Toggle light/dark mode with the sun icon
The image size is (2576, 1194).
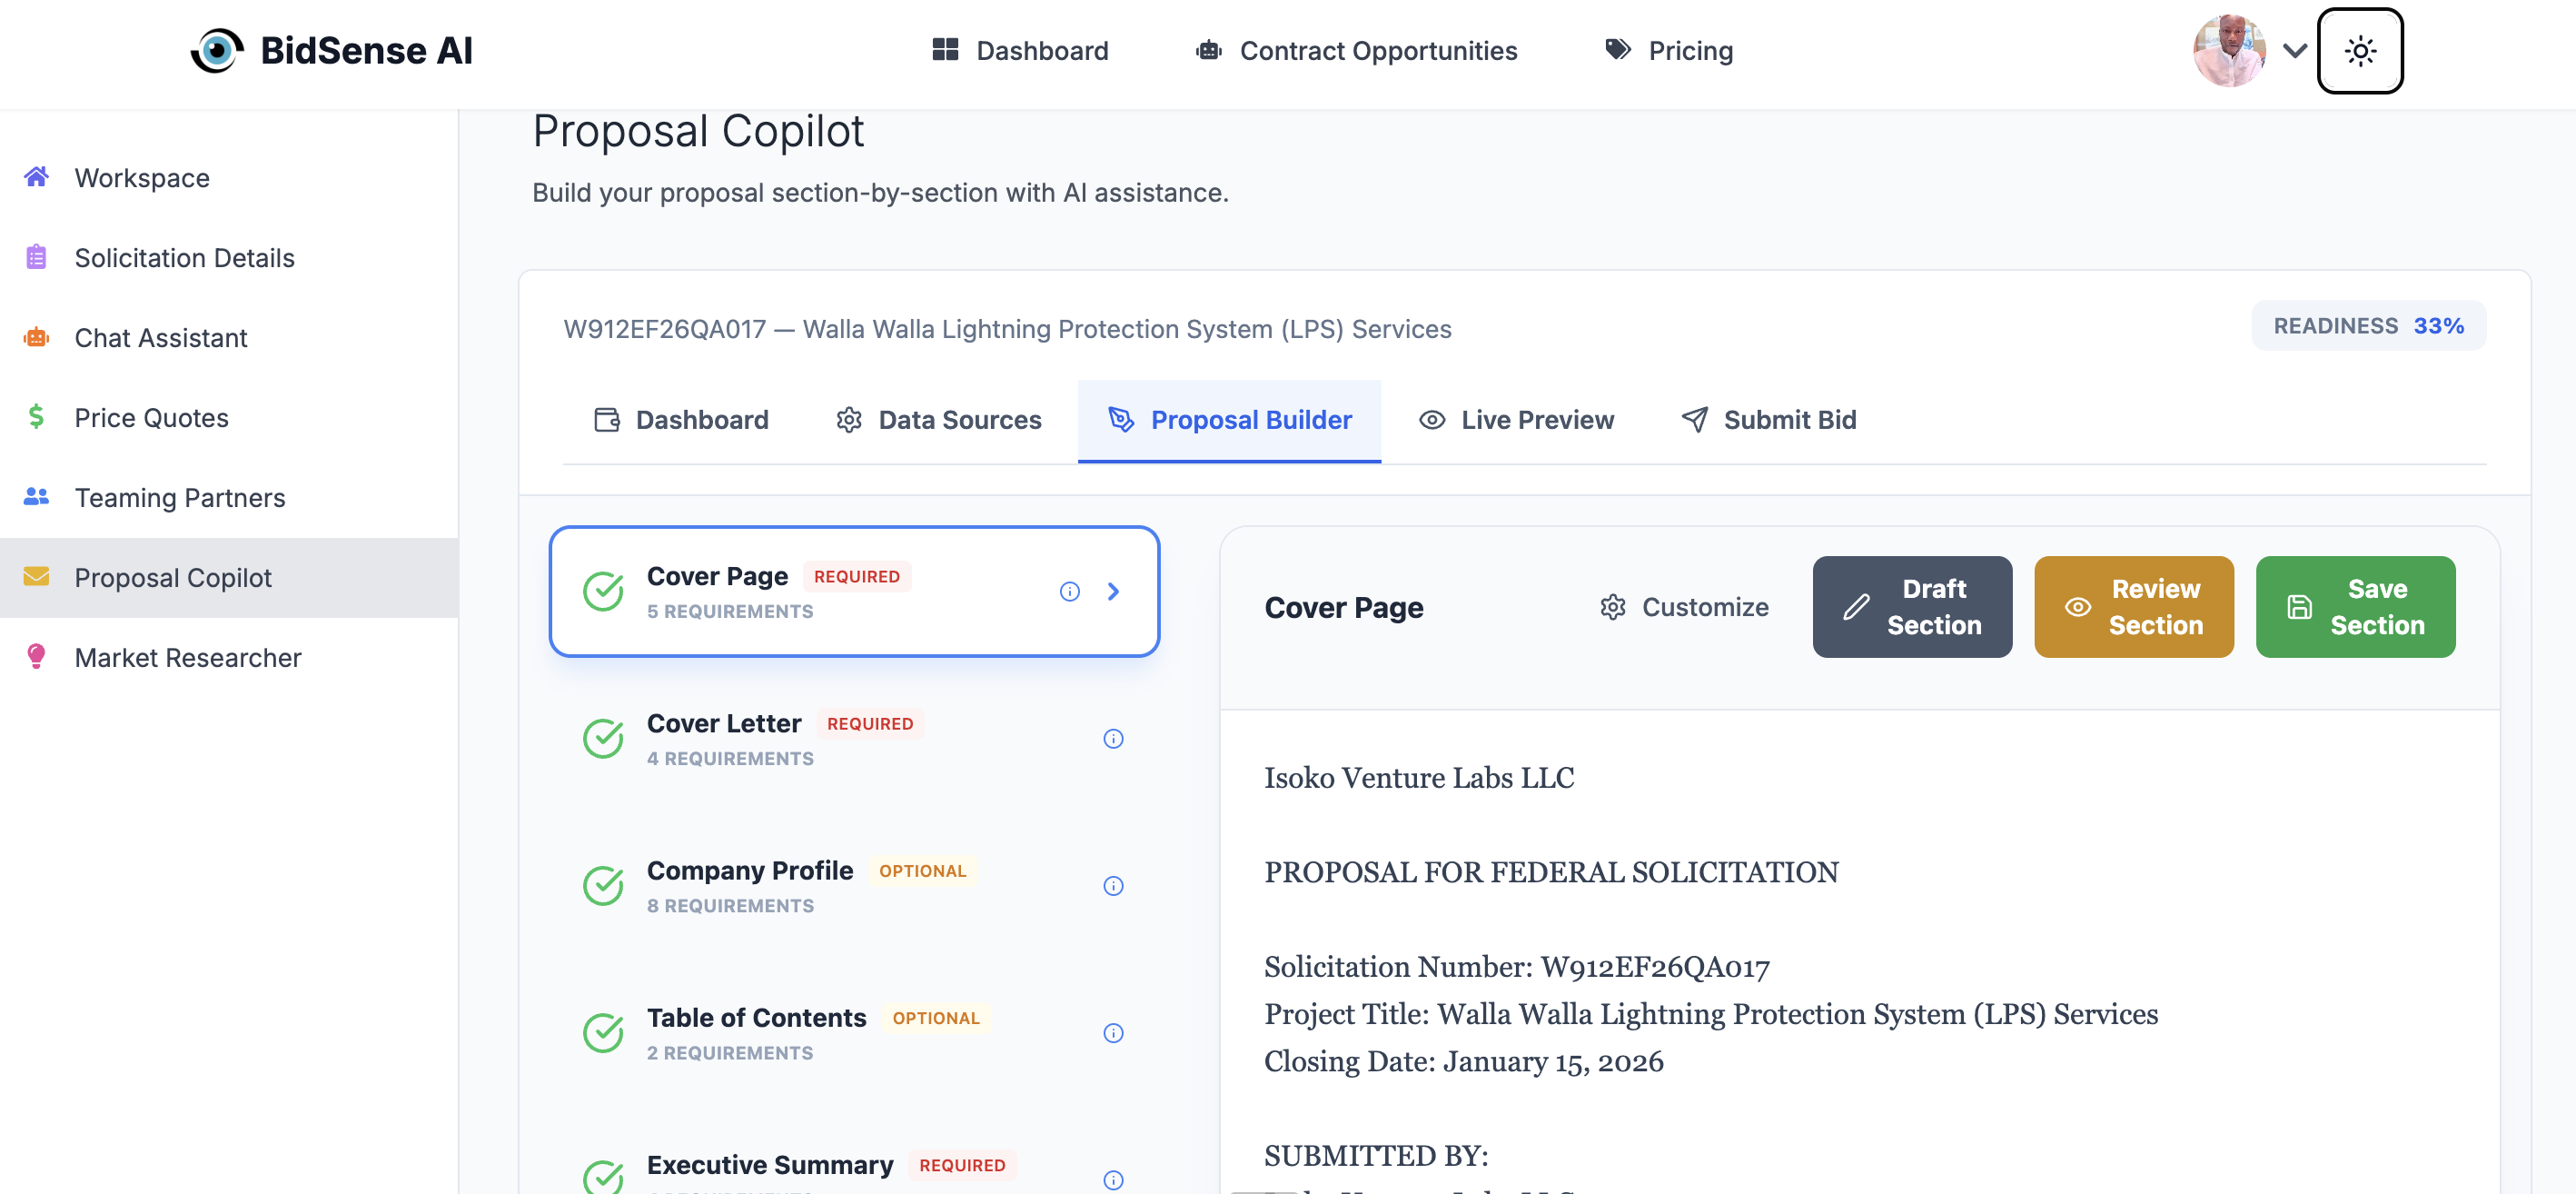pyautogui.click(x=2361, y=51)
